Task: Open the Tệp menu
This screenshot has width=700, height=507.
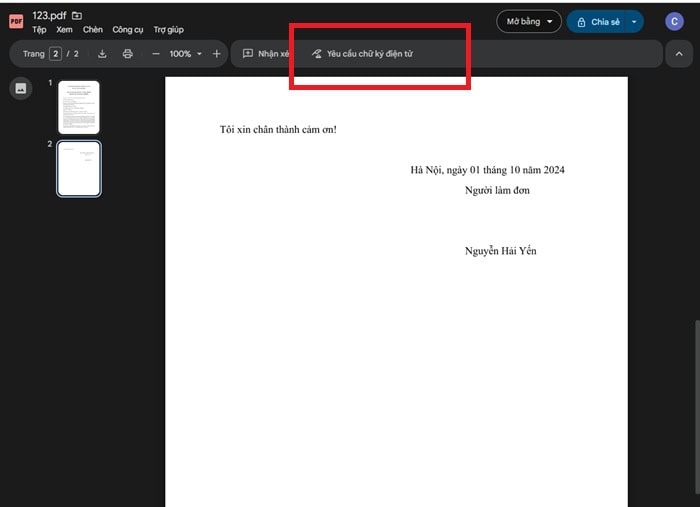Action: click(39, 30)
